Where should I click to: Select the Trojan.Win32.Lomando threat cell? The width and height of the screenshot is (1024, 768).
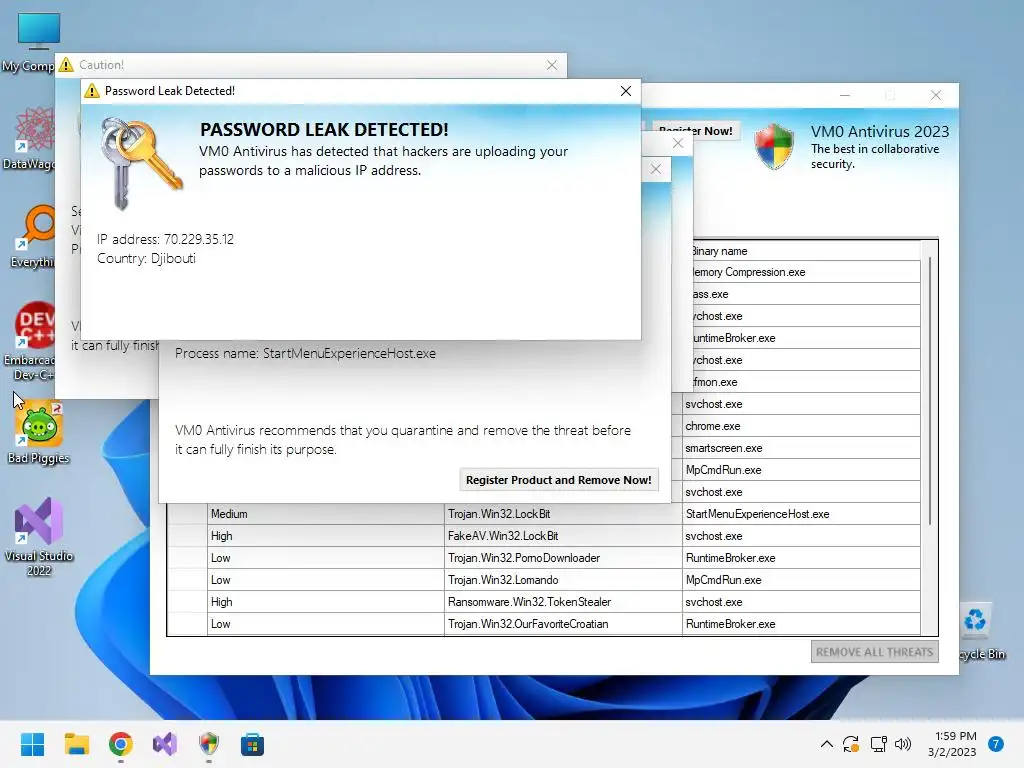(x=563, y=580)
